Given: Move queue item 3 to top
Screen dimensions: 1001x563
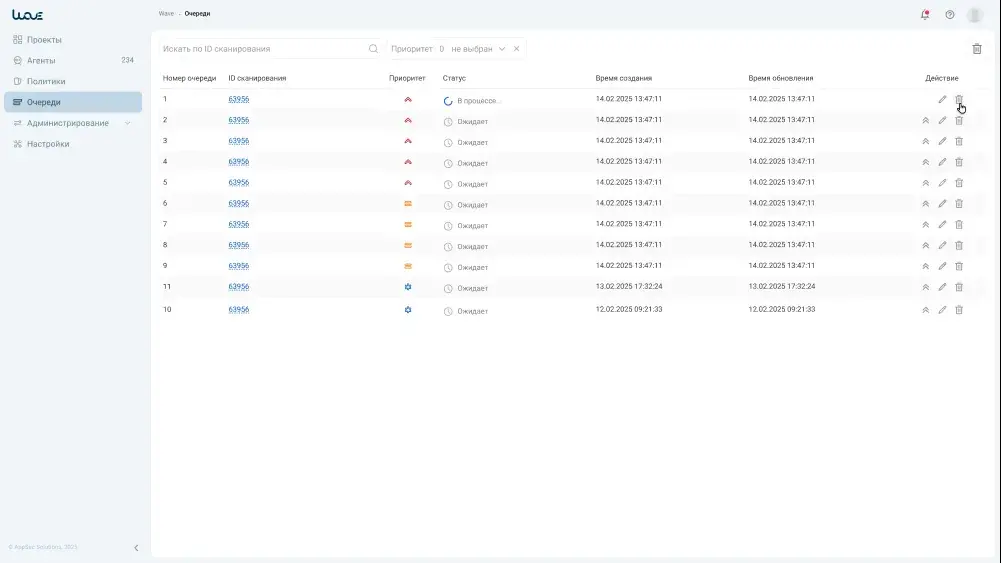Looking at the screenshot, I should [926, 142].
